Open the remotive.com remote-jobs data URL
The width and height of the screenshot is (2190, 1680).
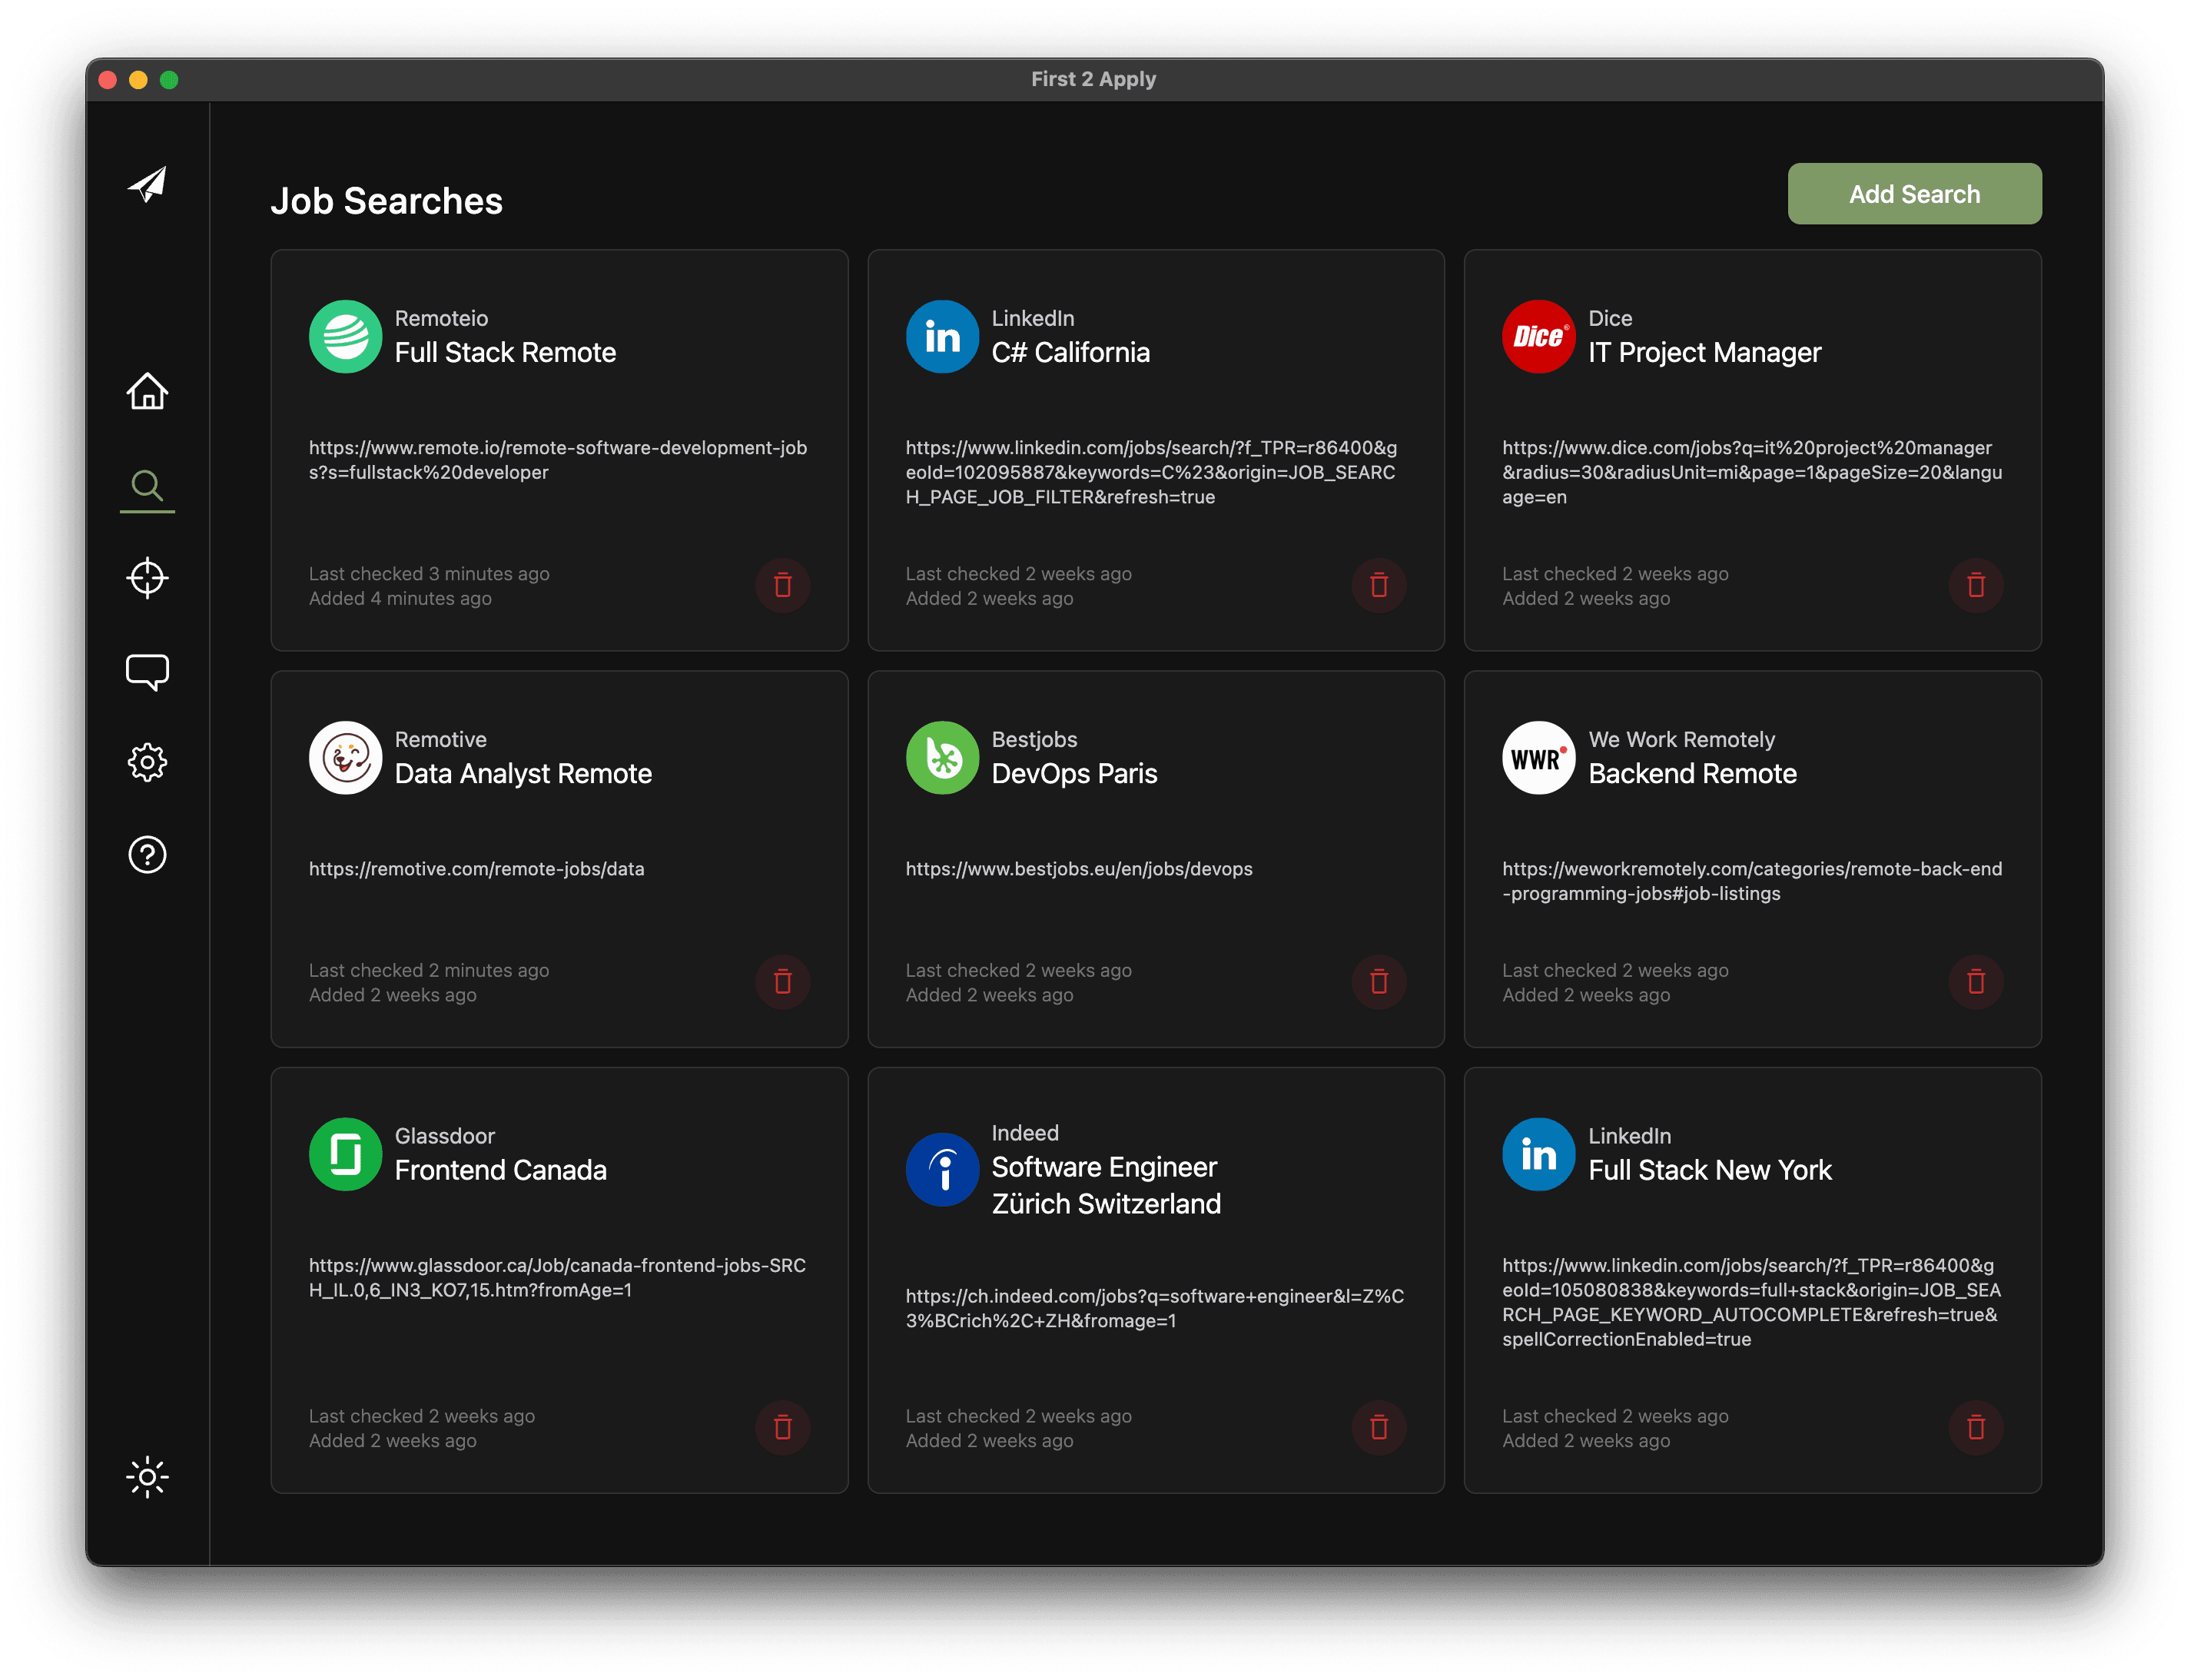476,869
